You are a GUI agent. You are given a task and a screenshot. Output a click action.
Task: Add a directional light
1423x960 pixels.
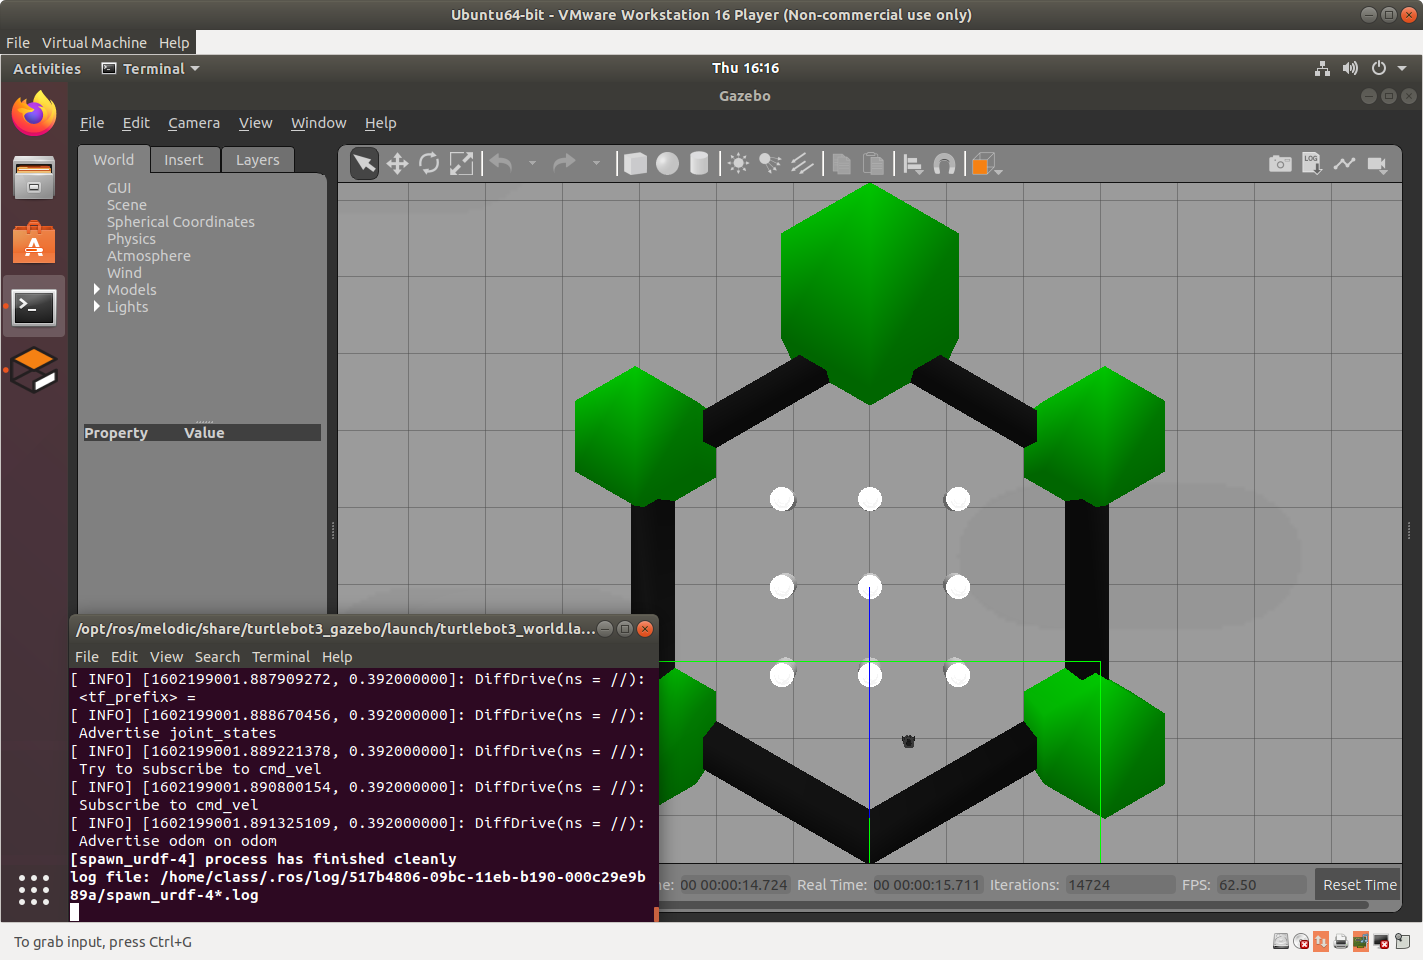[803, 164]
